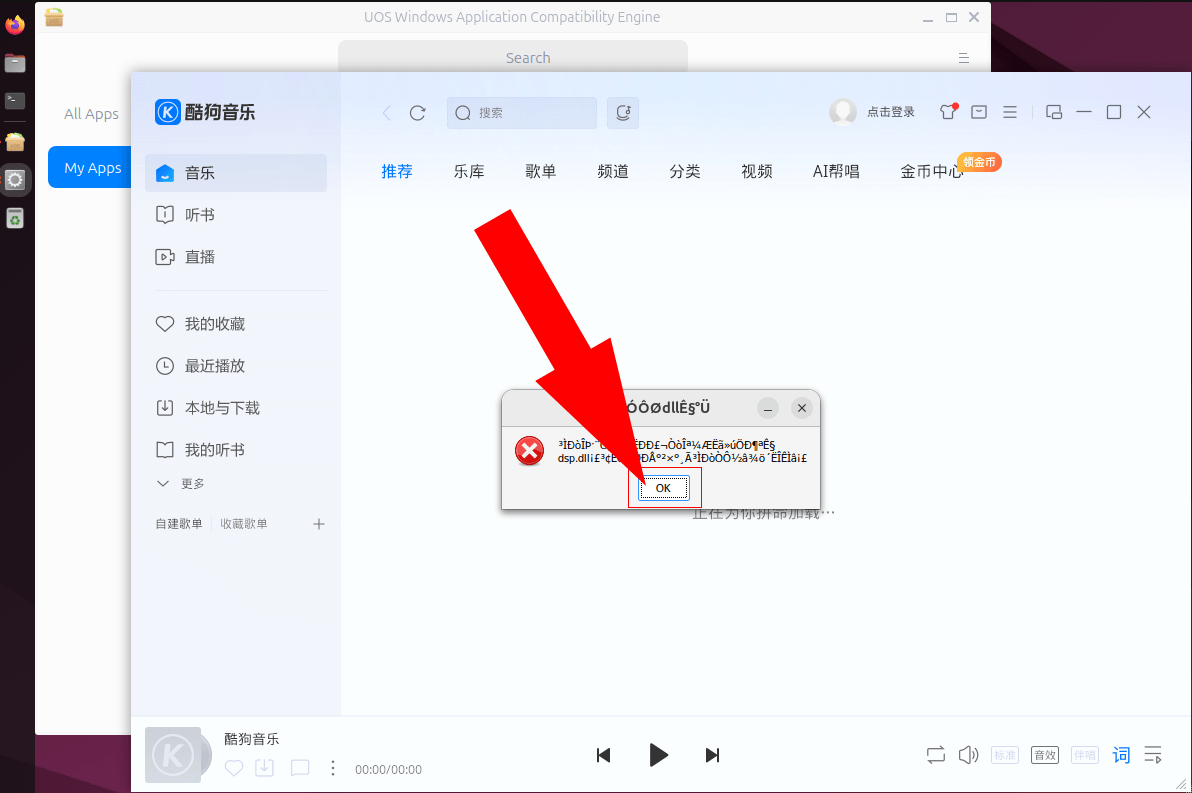Click OK in the error dialog
1192x793 pixels.
click(x=664, y=487)
